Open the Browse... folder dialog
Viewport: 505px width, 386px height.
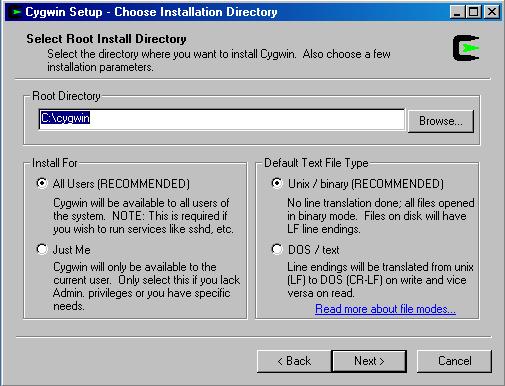[441, 121]
